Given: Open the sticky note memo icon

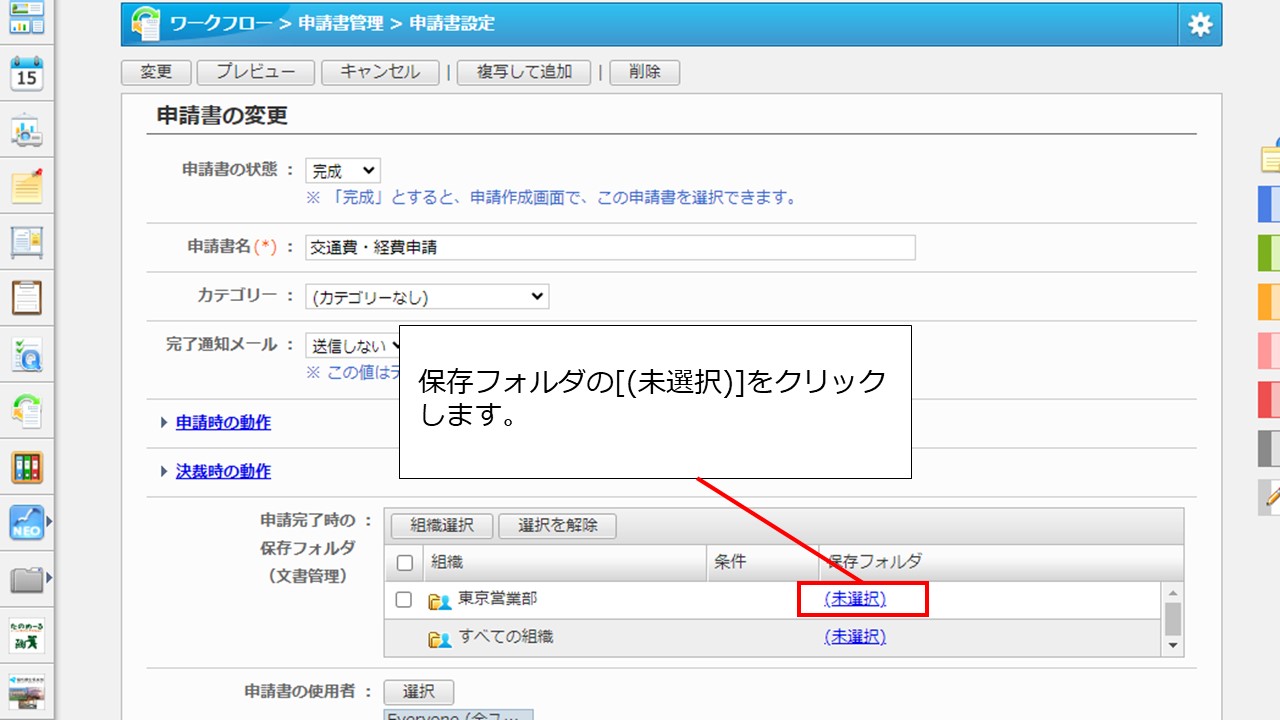Looking at the screenshot, I should tap(27, 185).
